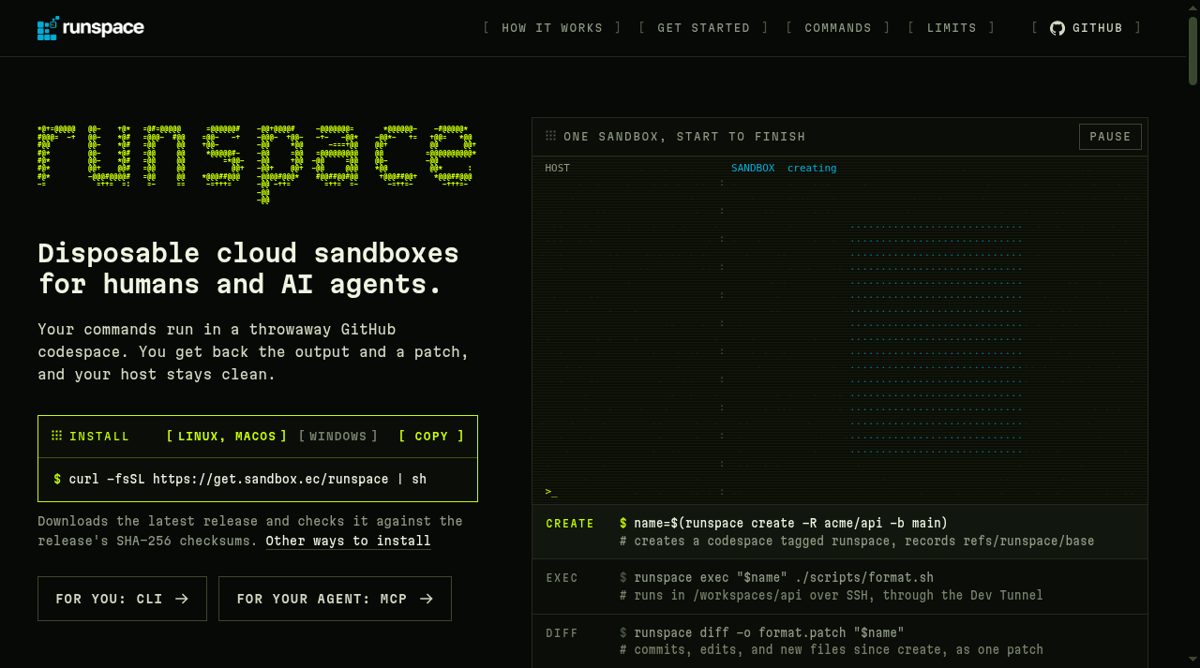The height and width of the screenshot is (668, 1200).
Task: Click the ASCII-art runspace banner
Action: point(257,163)
